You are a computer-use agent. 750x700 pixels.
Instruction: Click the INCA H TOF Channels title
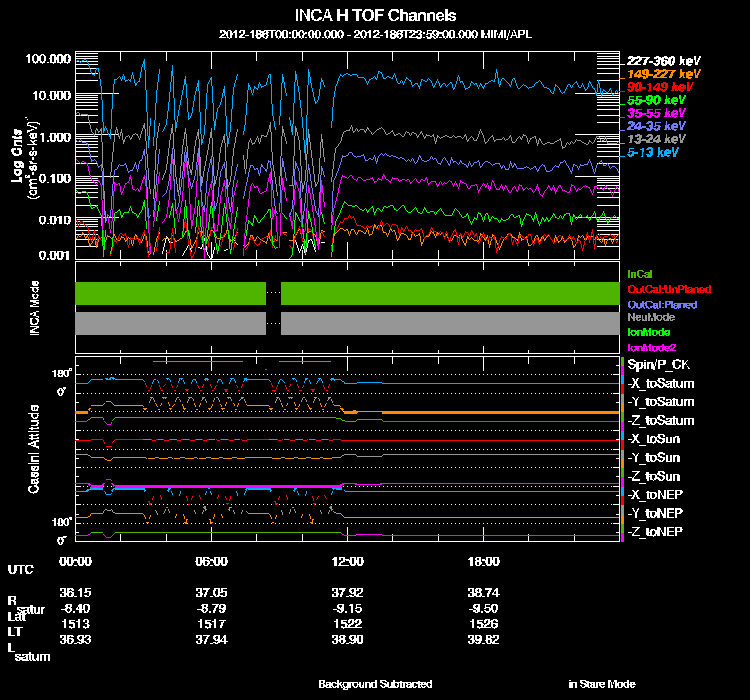tap(376, 16)
